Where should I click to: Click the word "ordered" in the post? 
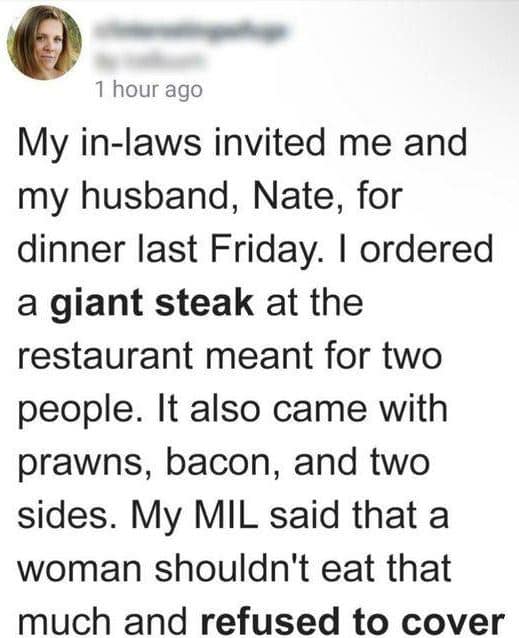pos(426,249)
